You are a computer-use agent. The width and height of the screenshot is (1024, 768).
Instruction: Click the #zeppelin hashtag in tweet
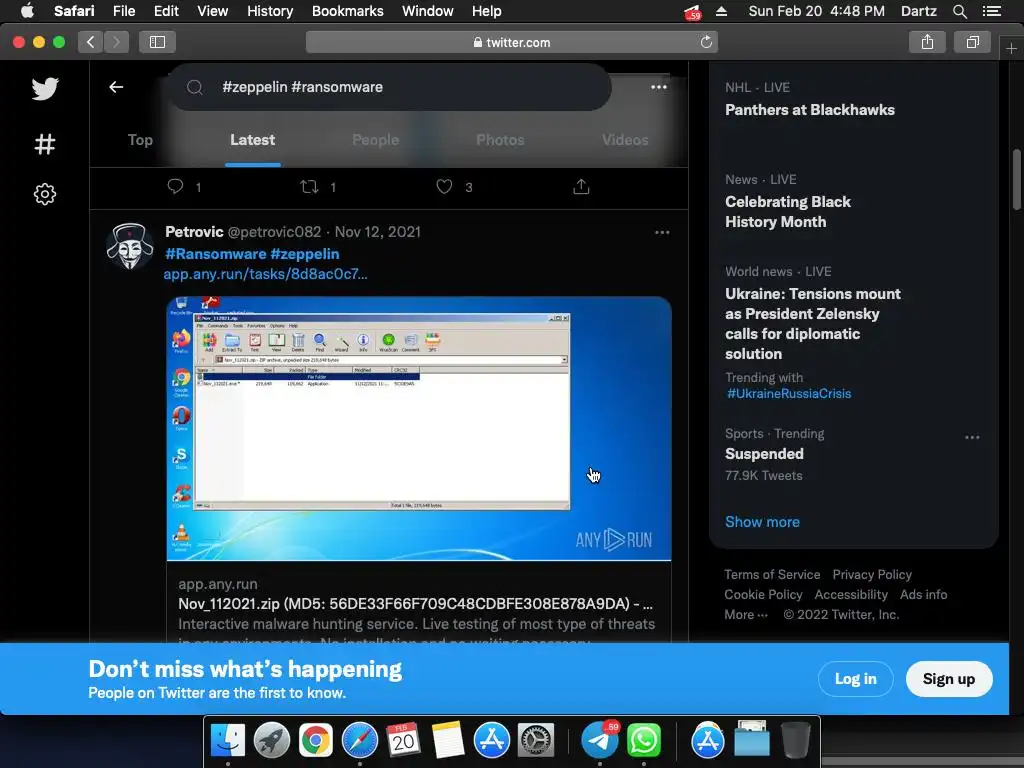(x=305, y=254)
